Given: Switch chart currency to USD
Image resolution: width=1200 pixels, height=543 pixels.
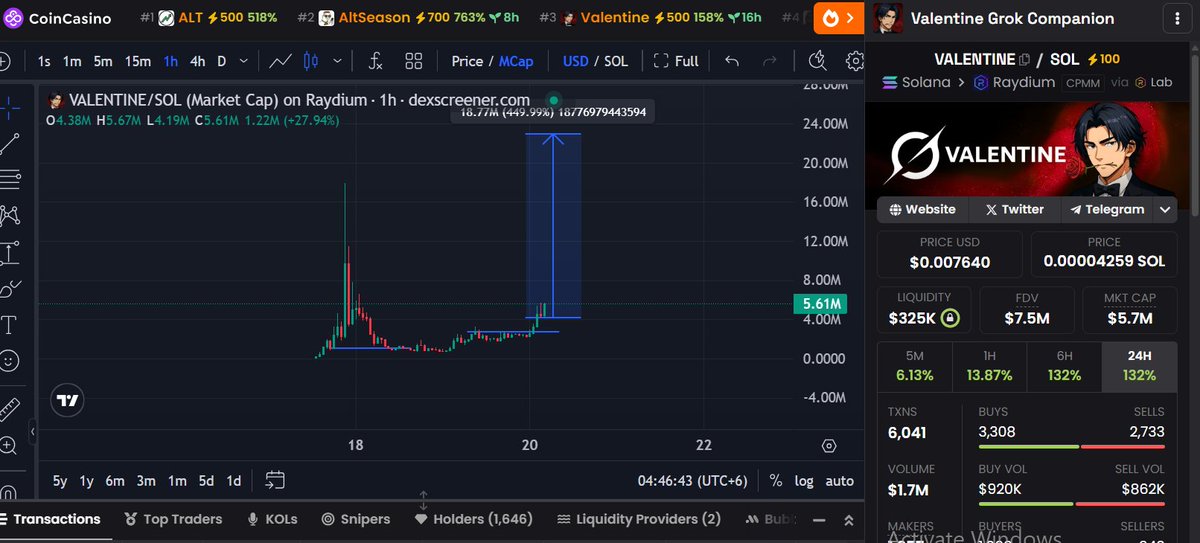Looking at the screenshot, I should coord(576,61).
